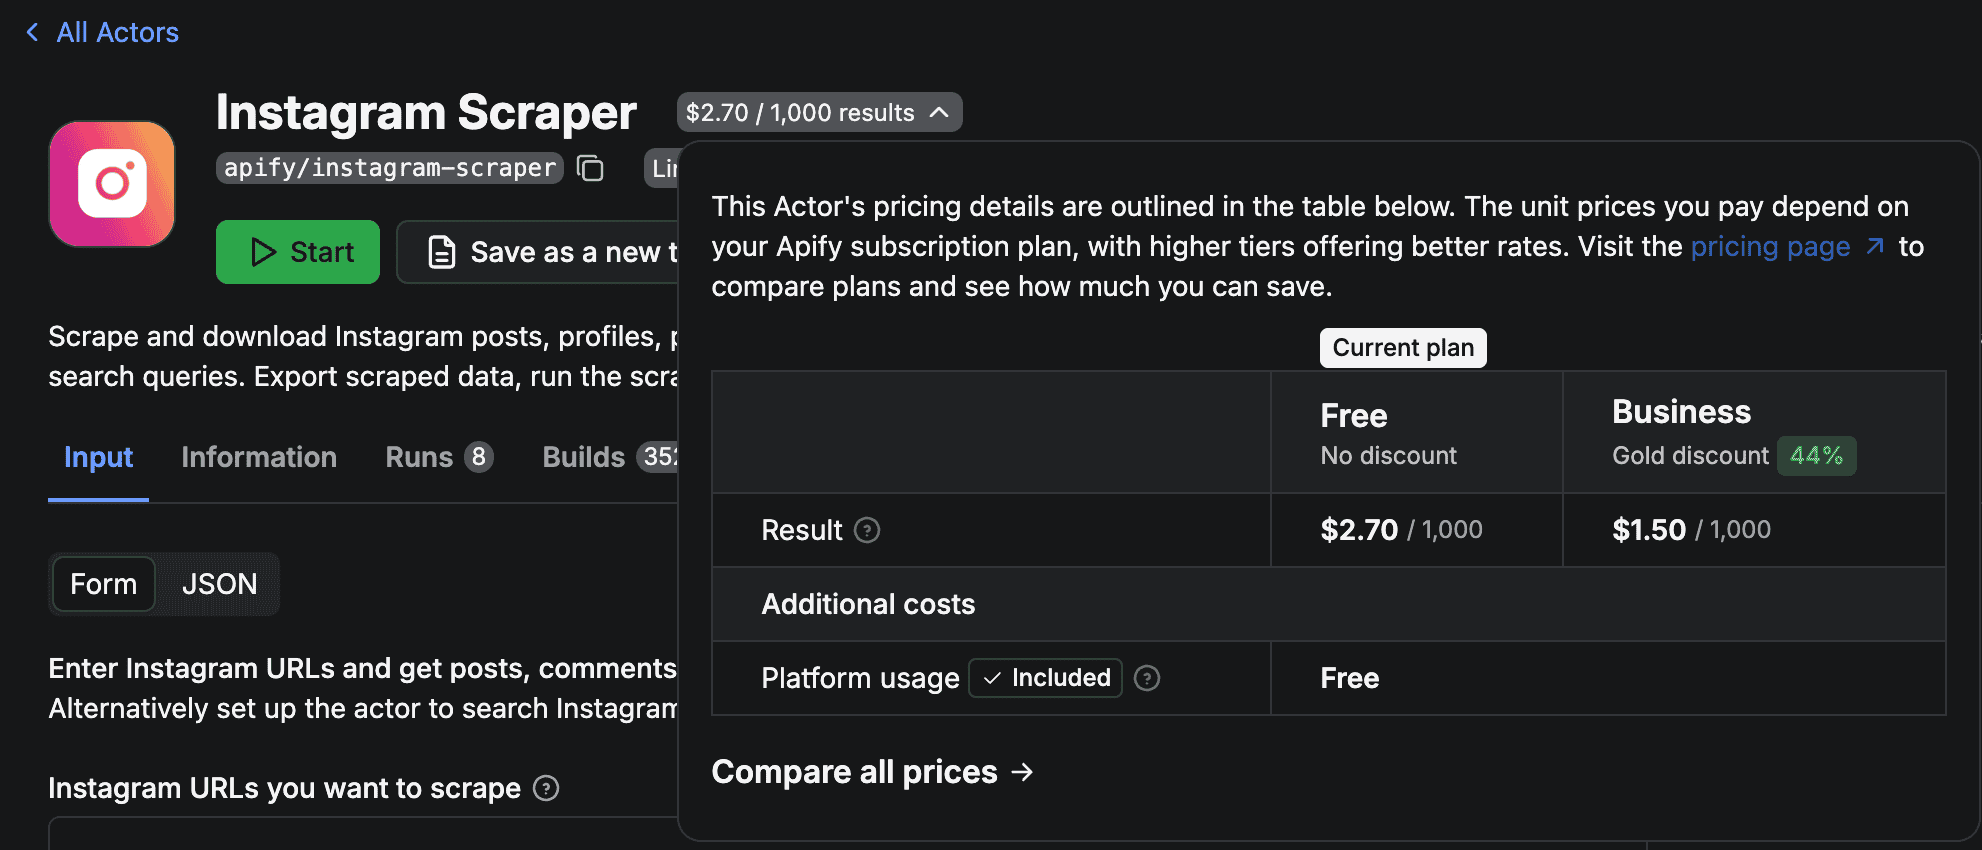Click the green Start button
The height and width of the screenshot is (850, 1982).
tap(298, 252)
